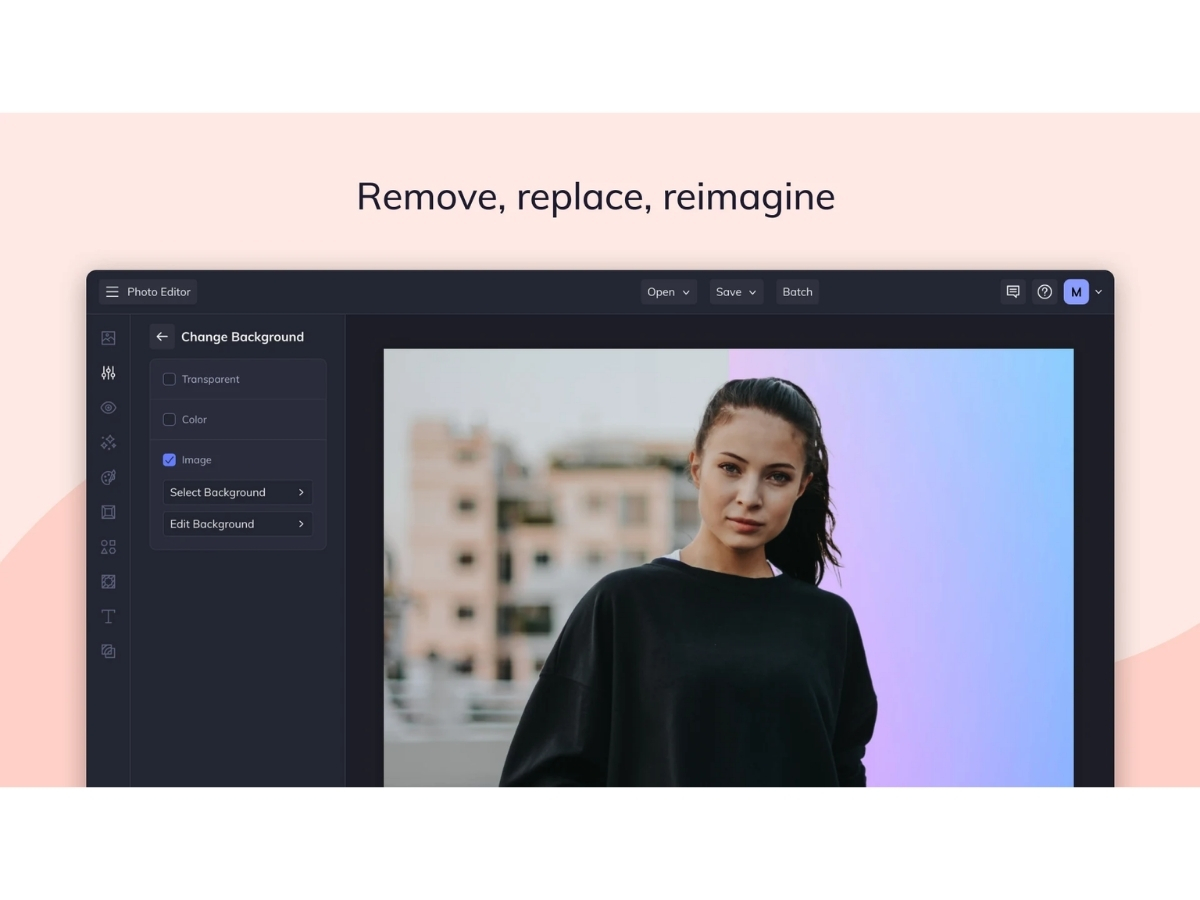The height and width of the screenshot is (900, 1200).
Task: Open the Photo Editor hamburger menu
Action: coord(112,292)
